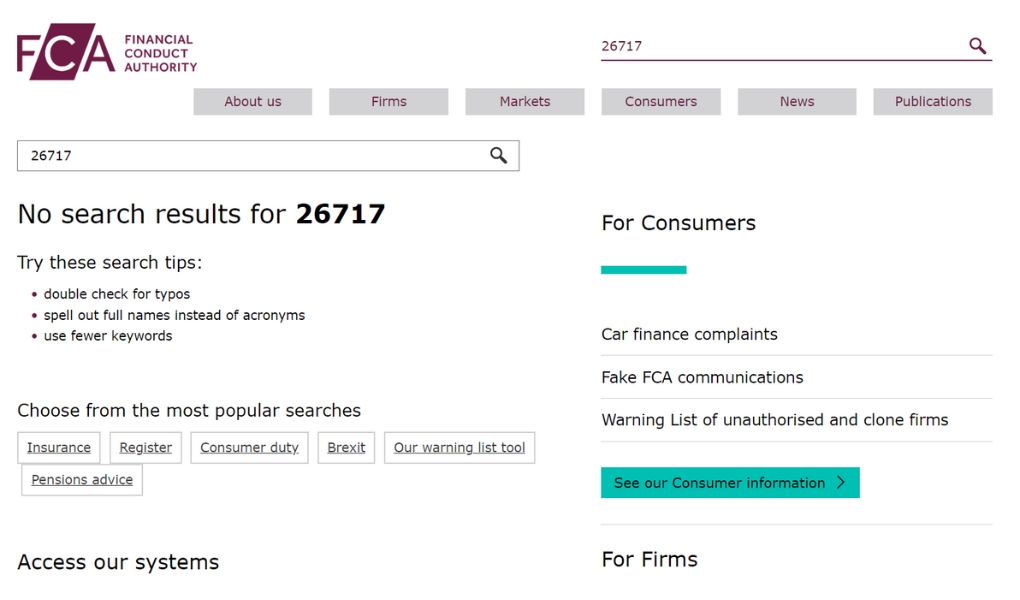Image resolution: width=1020 pixels, height=600 pixels.
Task: Select the Pensions advice popular search
Action: point(82,480)
